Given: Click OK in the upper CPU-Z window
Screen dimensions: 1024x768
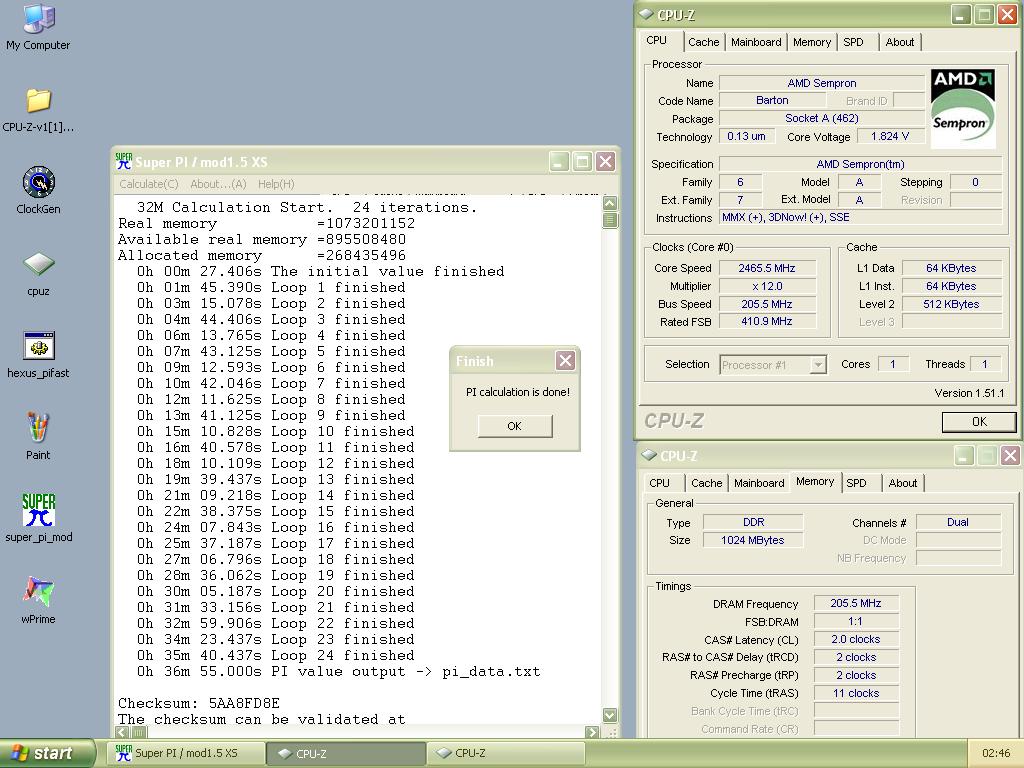Looking at the screenshot, I should click(979, 422).
